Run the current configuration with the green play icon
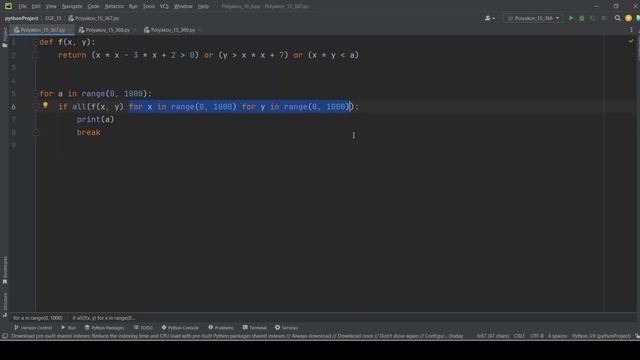Screen dimensions: 640x360 (x=571, y=18)
